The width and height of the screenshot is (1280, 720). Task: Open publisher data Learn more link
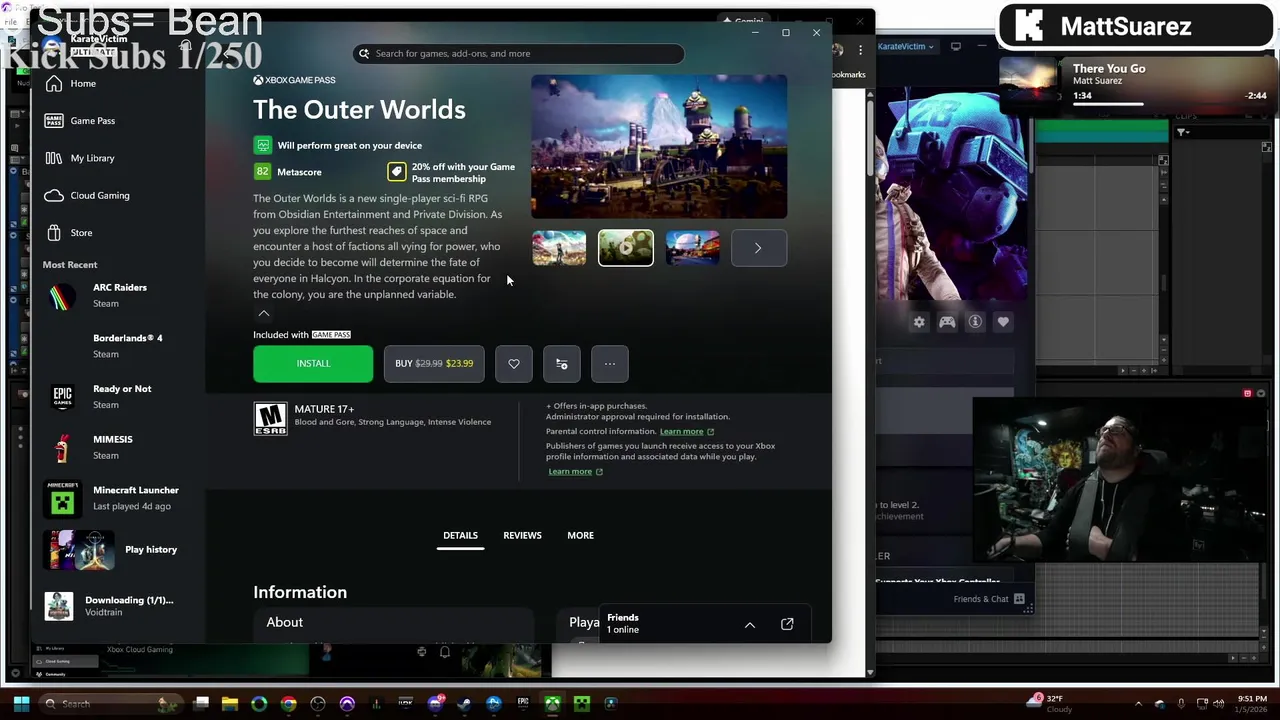575,471
